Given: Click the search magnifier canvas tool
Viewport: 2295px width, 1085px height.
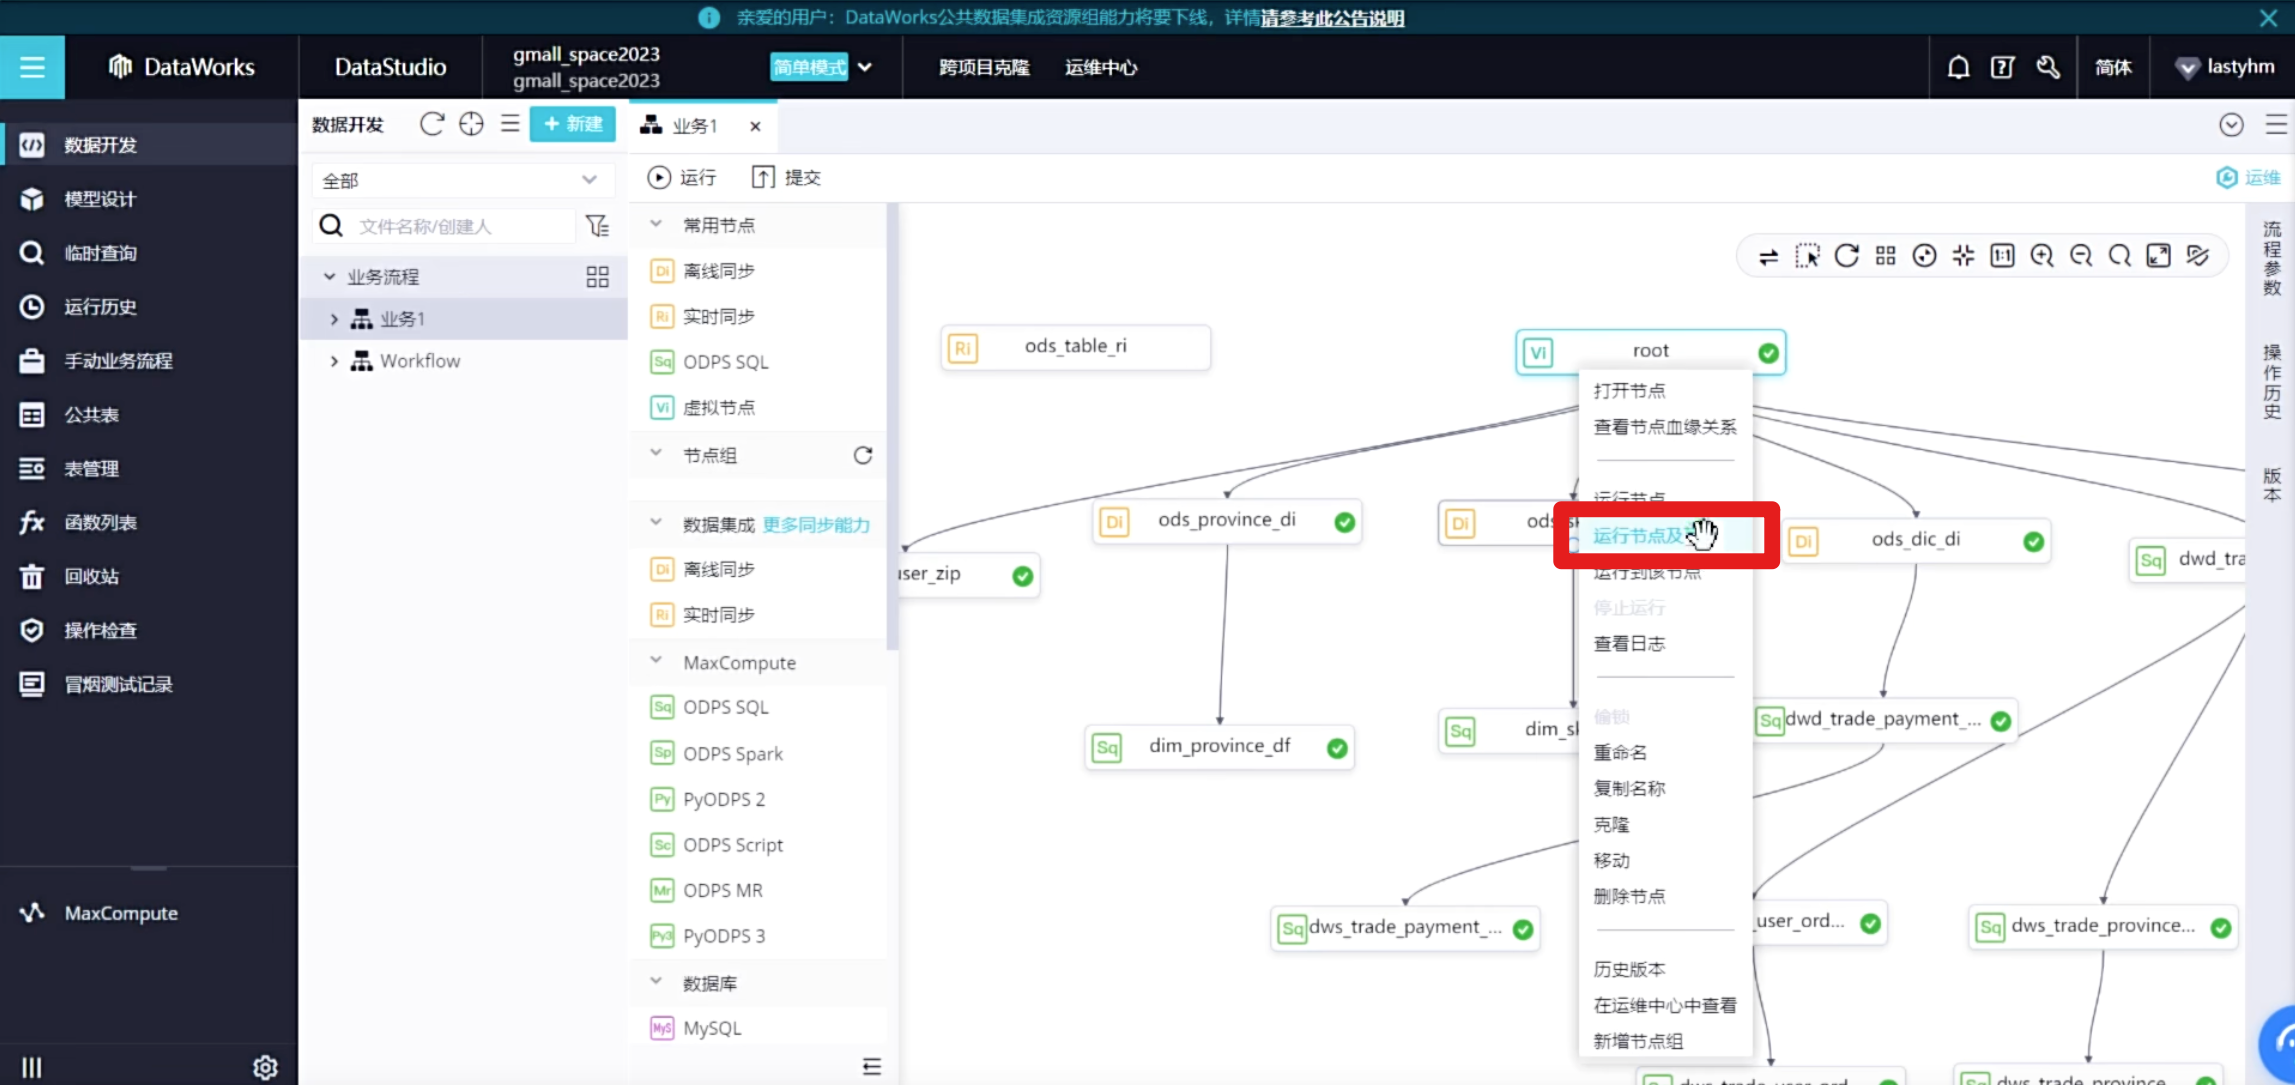Looking at the screenshot, I should [x=2120, y=256].
